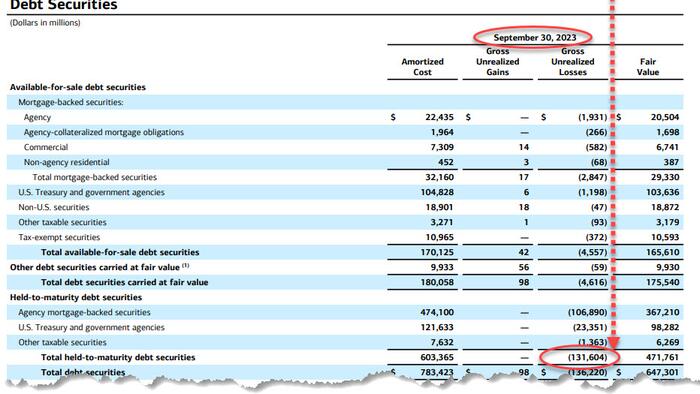Click the Available-for-sale debt securities heading
This screenshot has width=700, height=394.
78,87
